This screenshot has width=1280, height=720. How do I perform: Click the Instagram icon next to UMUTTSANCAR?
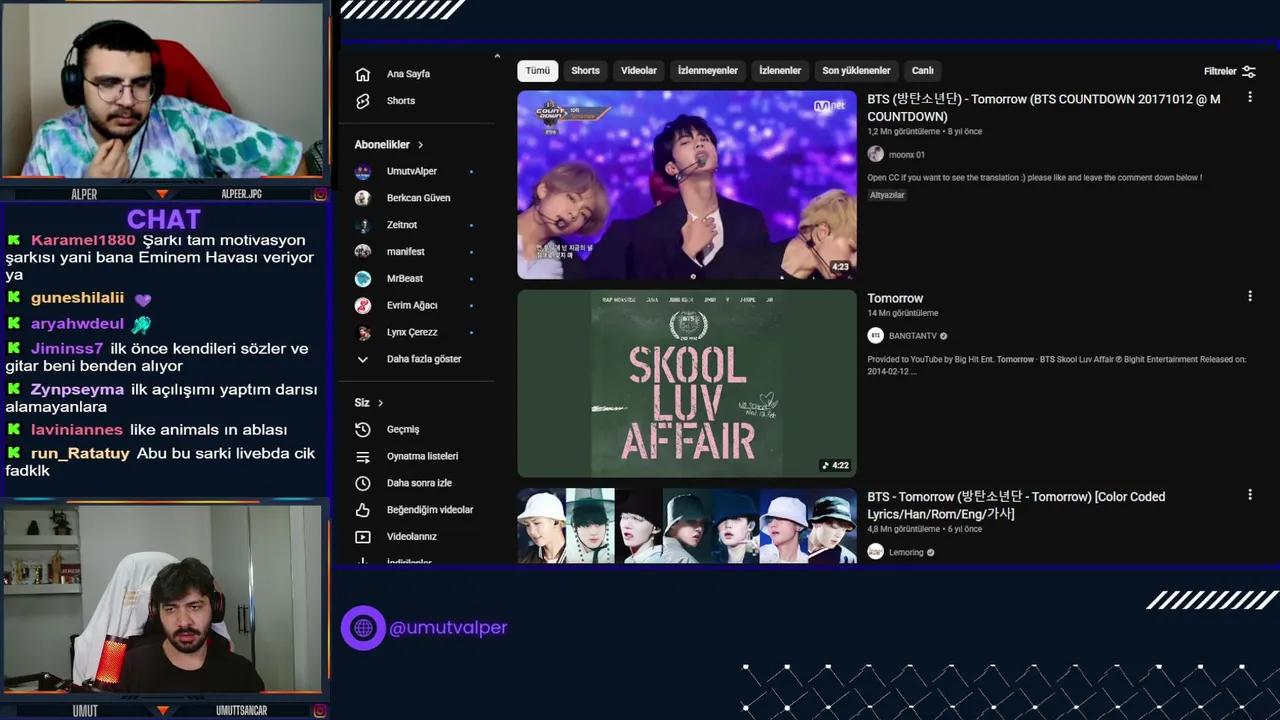pos(320,711)
